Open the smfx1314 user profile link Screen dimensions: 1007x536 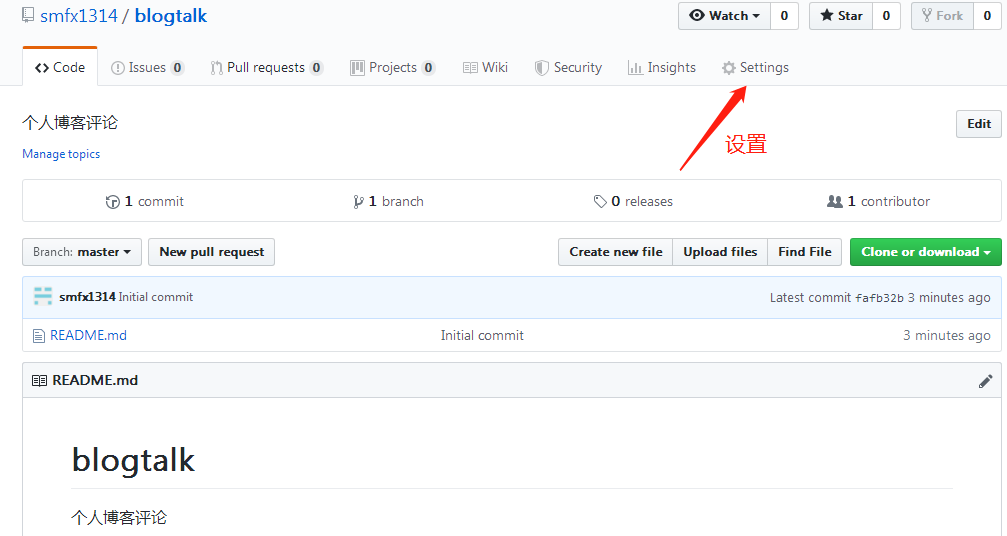pyautogui.click(x=78, y=15)
